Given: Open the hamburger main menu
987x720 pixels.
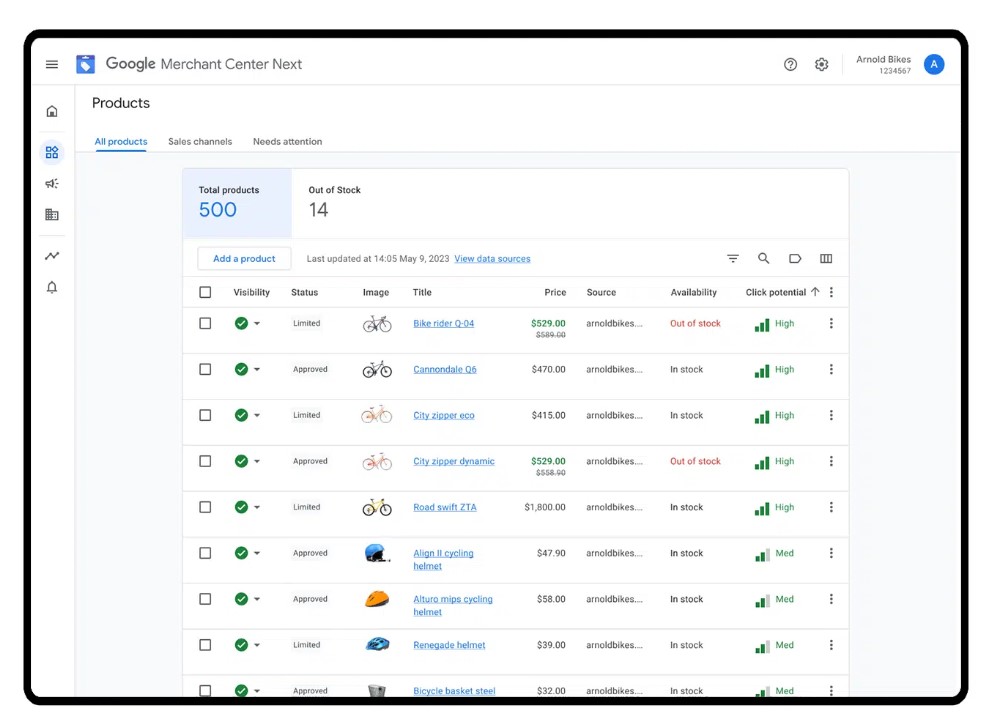Looking at the screenshot, I should pos(52,64).
